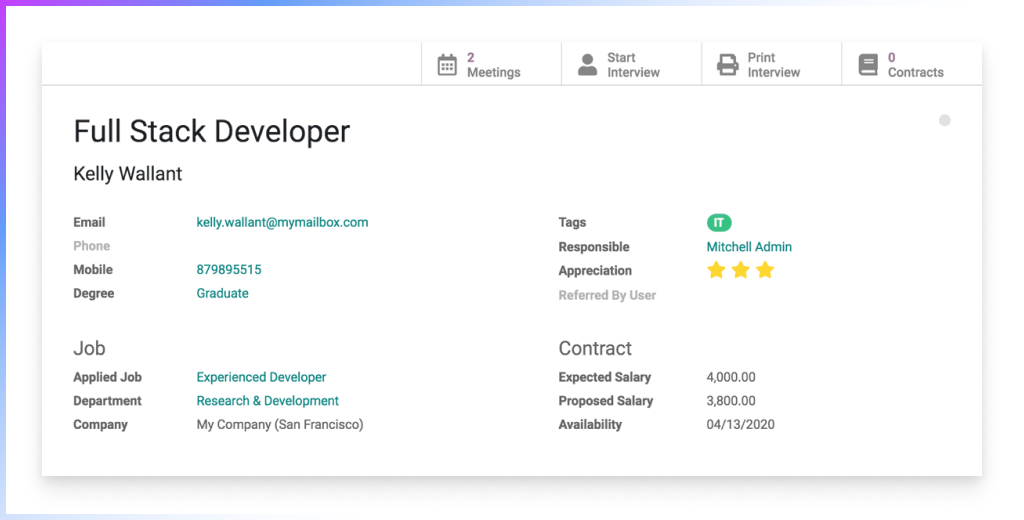Open the Mitchell Admin responsible user
This screenshot has height=520, width=1024.
[x=749, y=247]
